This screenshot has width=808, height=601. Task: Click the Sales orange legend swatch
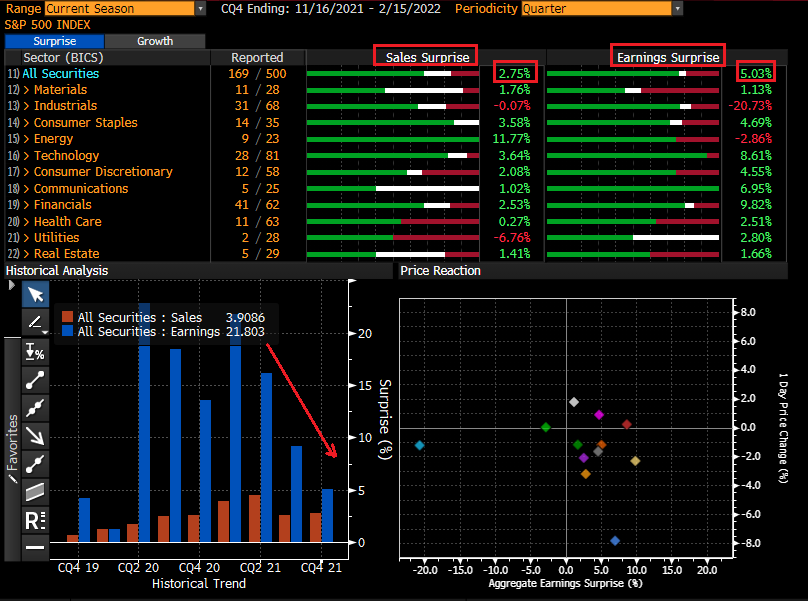(68, 317)
